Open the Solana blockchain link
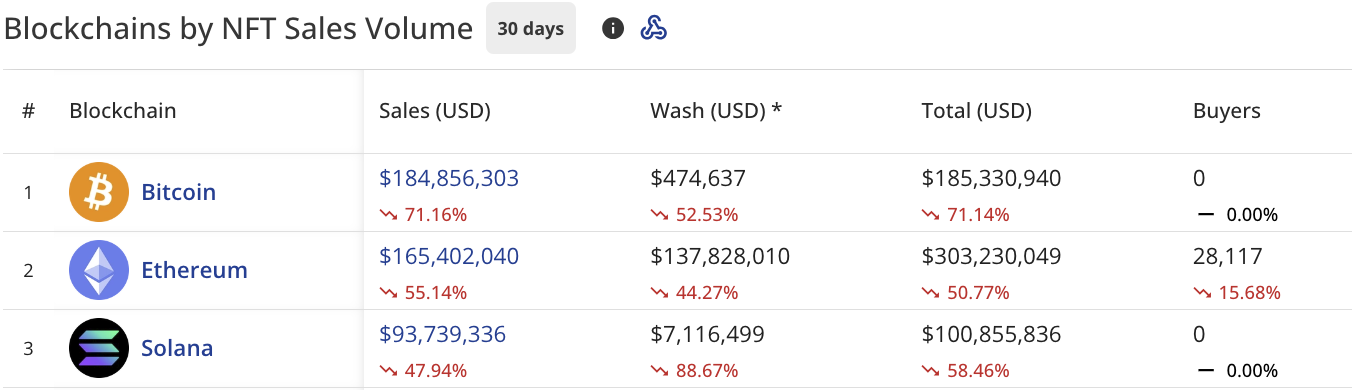The width and height of the screenshot is (1360, 390). pos(177,348)
